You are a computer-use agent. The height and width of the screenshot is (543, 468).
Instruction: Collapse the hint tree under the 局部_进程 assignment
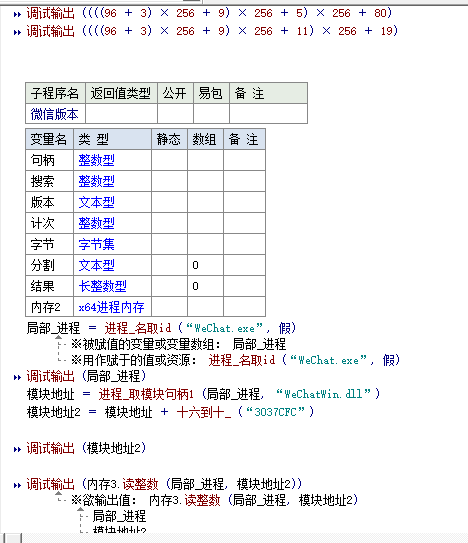tap(59, 337)
